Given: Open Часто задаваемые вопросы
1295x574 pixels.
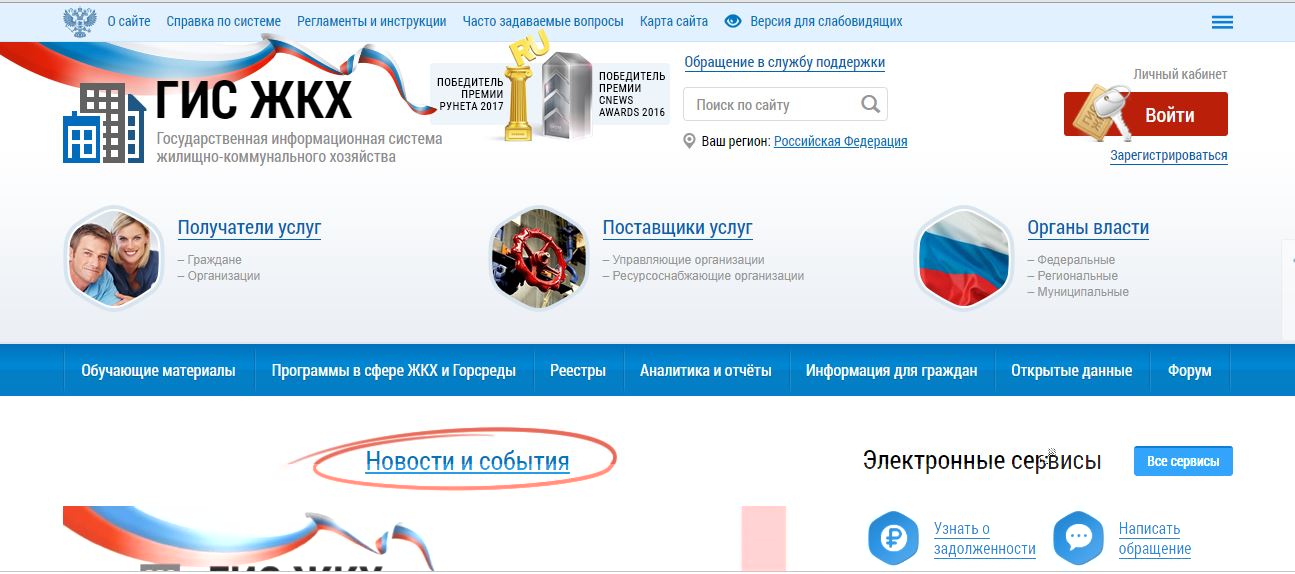Looking at the screenshot, I should [x=543, y=21].
